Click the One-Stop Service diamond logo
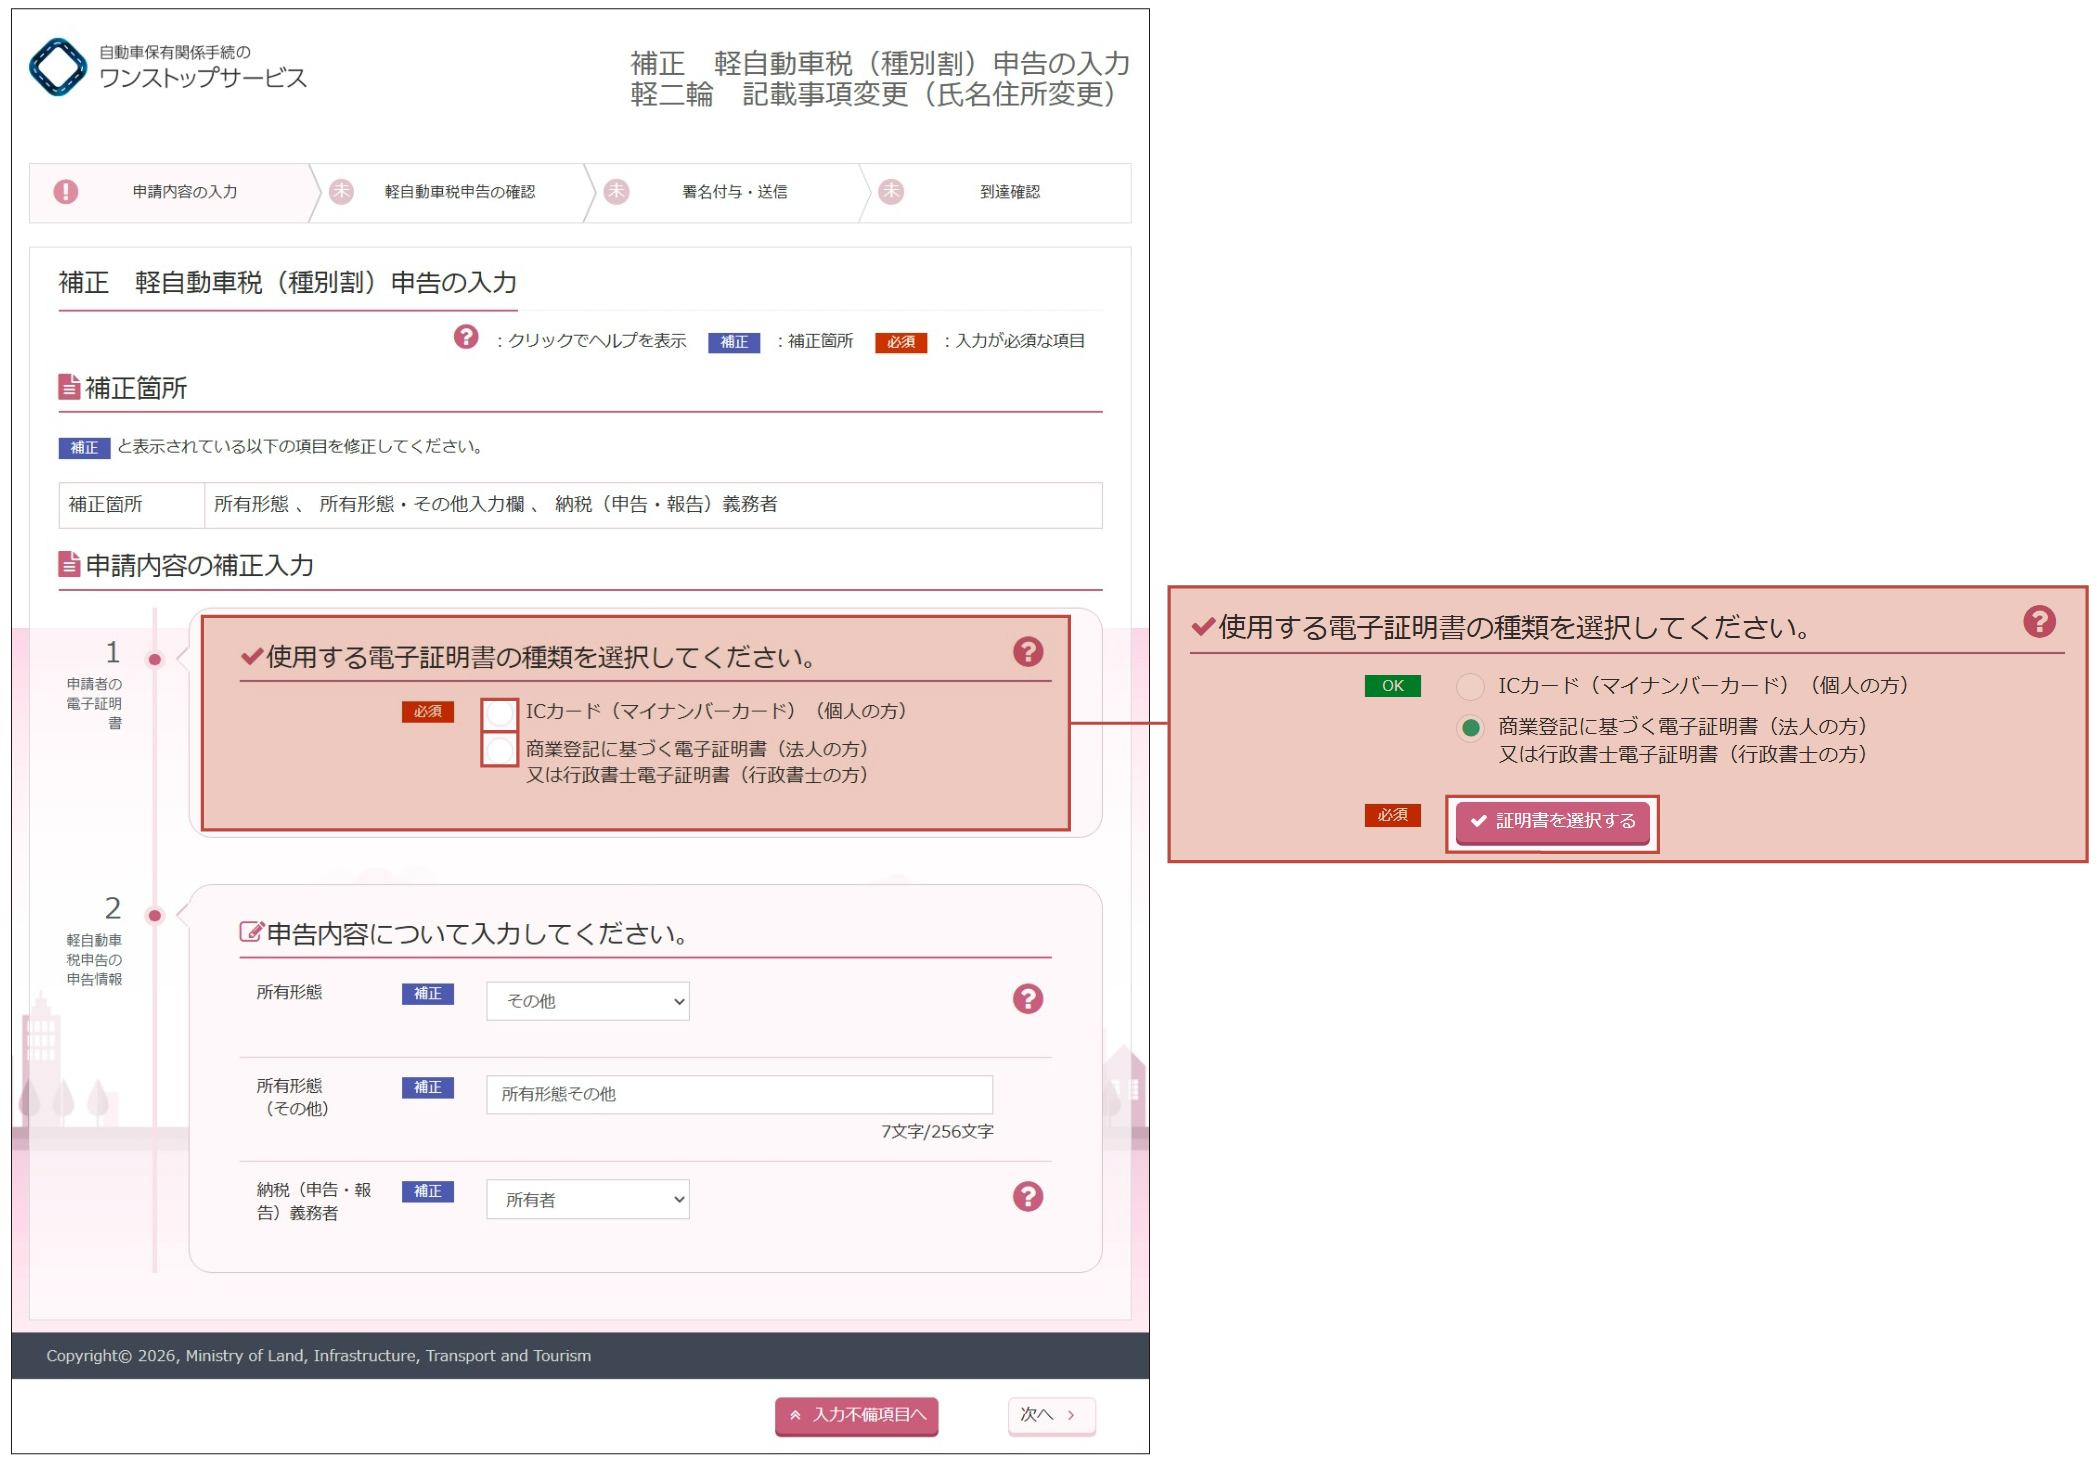Image resolution: width=2098 pixels, height=1462 pixels. click(x=58, y=67)
